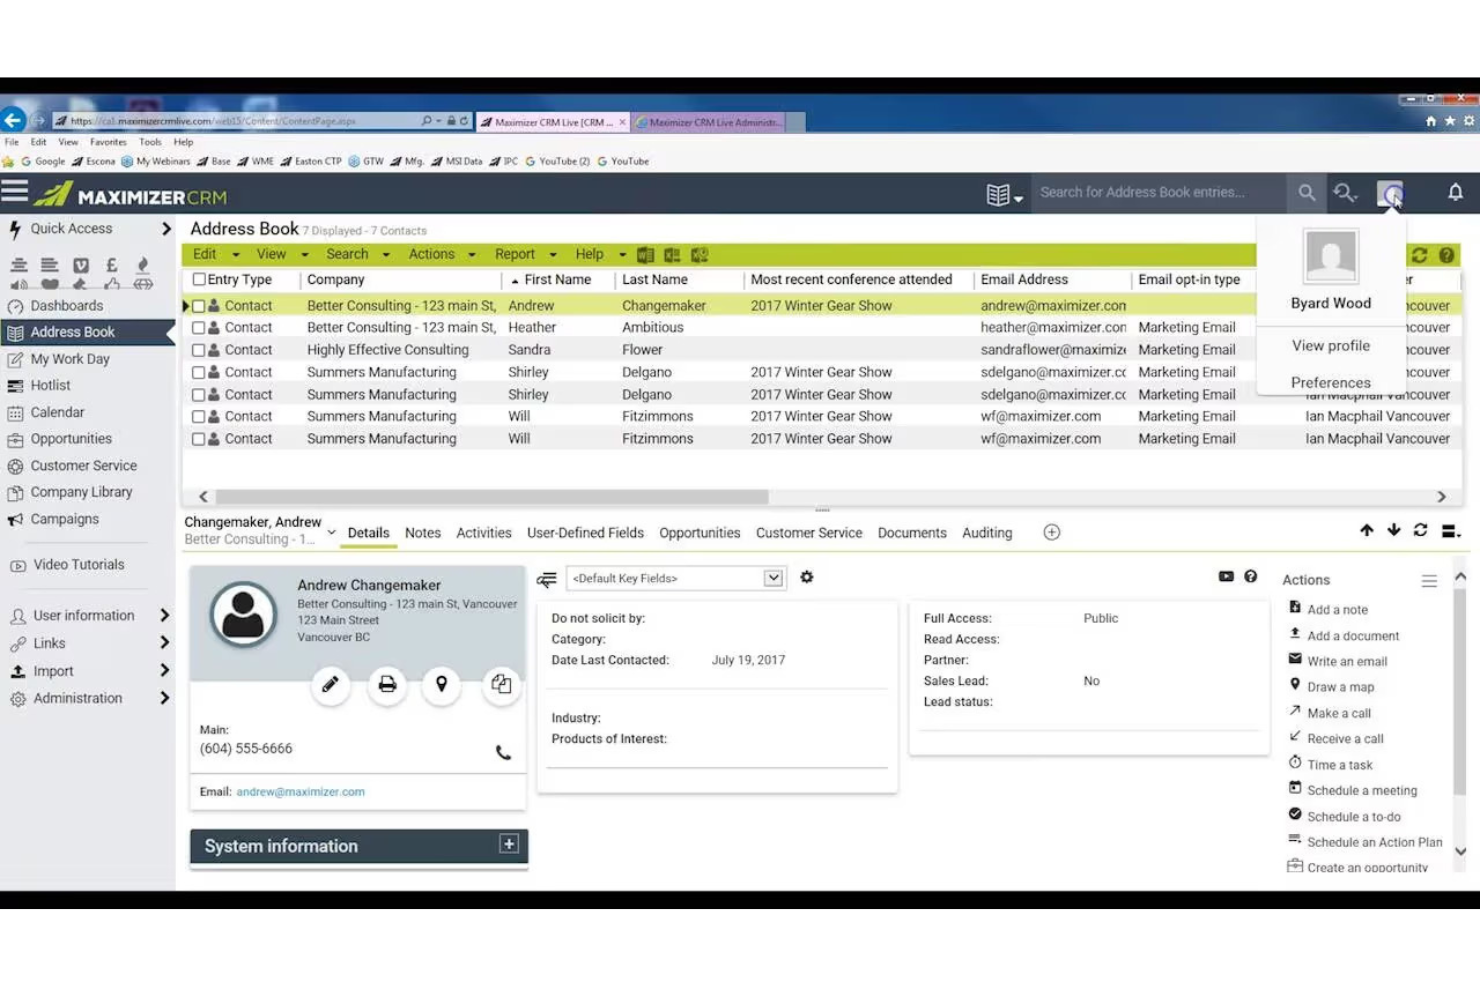The image size is (1480, 987).
Task: Open the recent searches magnifier icon
Action: click(x=1345, y=192)
